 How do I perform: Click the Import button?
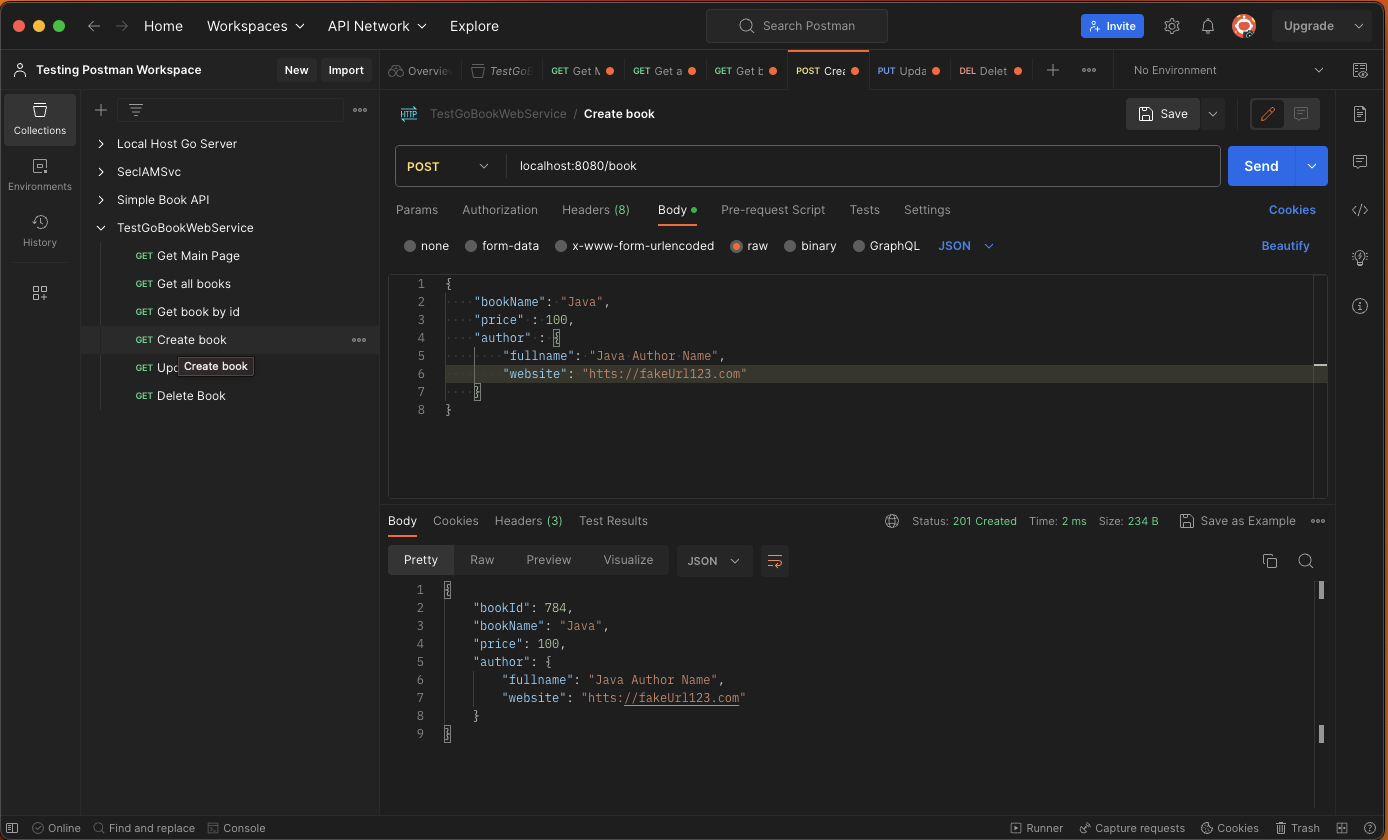(x=346, y=70)
